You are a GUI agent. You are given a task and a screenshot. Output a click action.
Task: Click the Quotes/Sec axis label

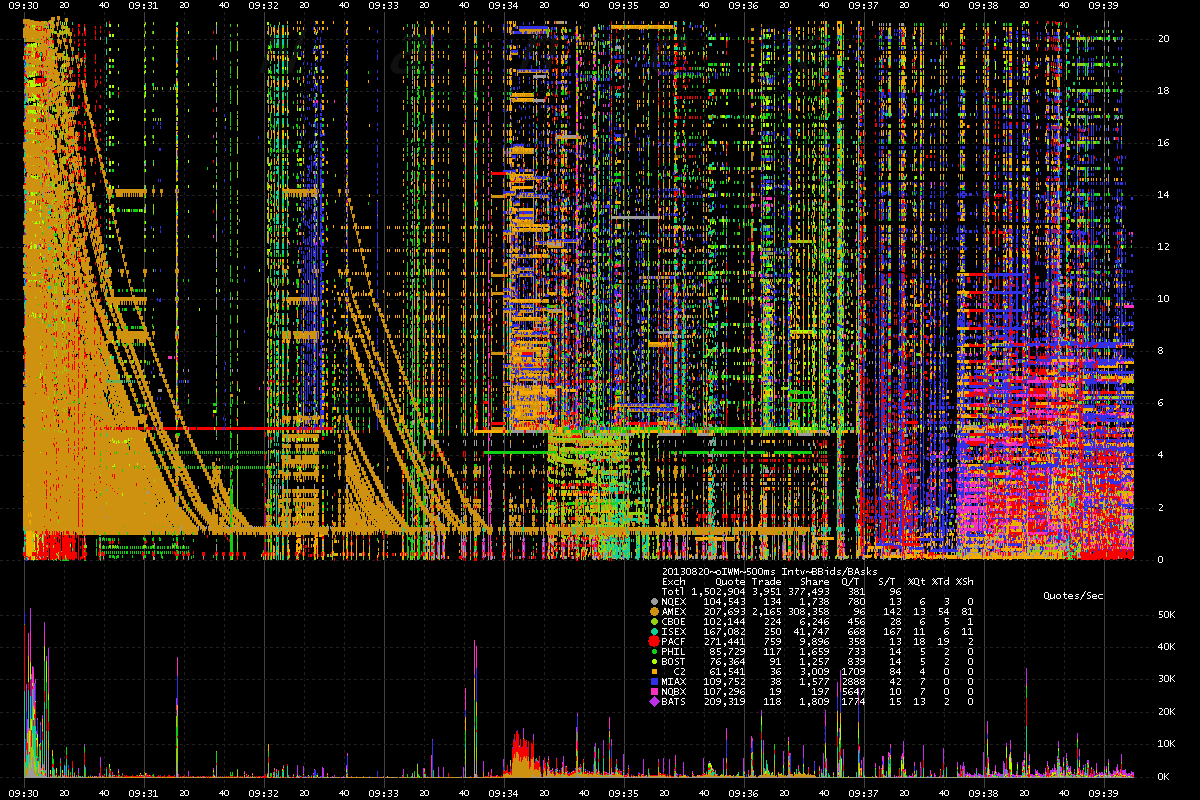(1073, 596)
